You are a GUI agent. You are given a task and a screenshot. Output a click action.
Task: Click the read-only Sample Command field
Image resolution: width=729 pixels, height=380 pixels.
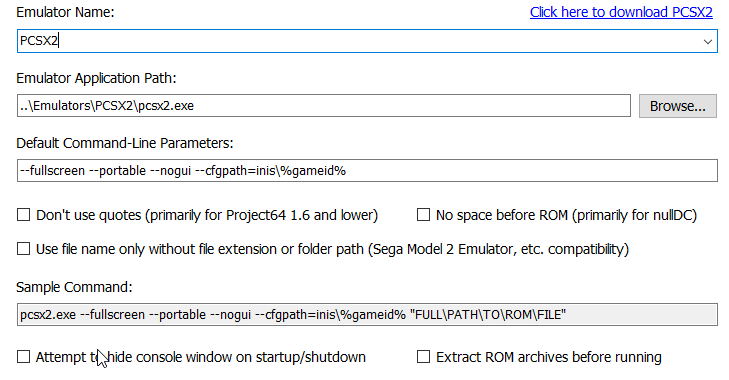(x=367, y=315)
